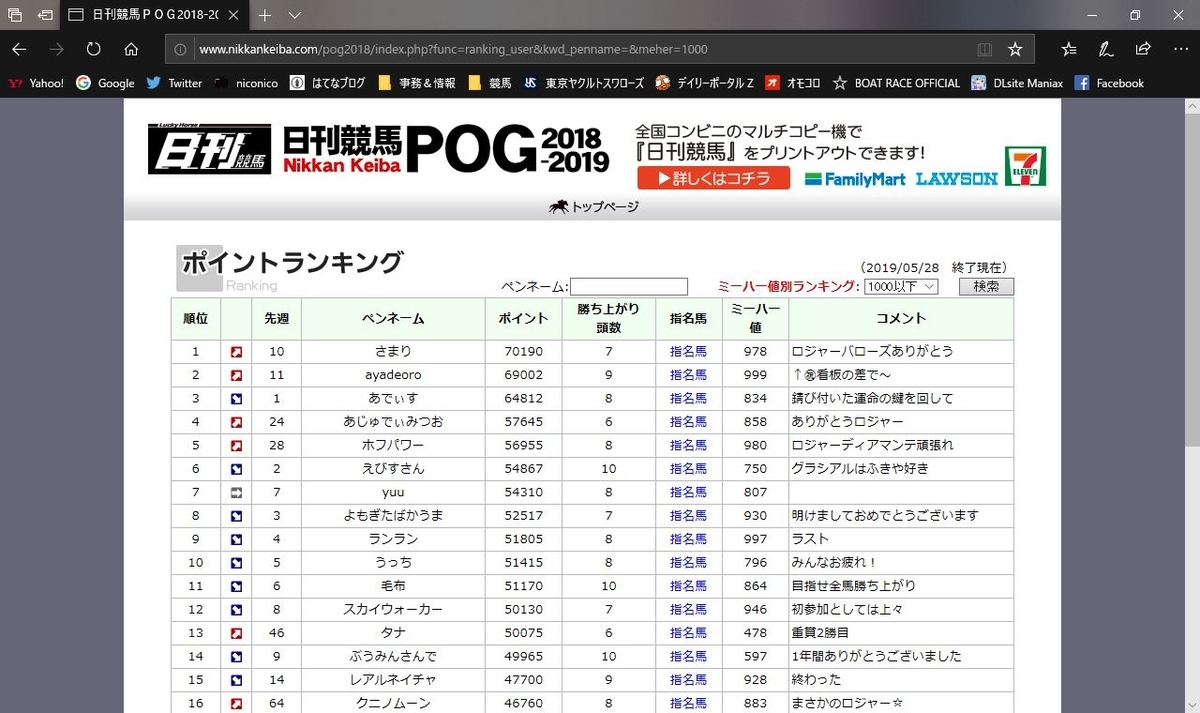This screenshot has height=713, width=1200.
Task: Open 競馬 bookmark folder
Action: point(489,83)
